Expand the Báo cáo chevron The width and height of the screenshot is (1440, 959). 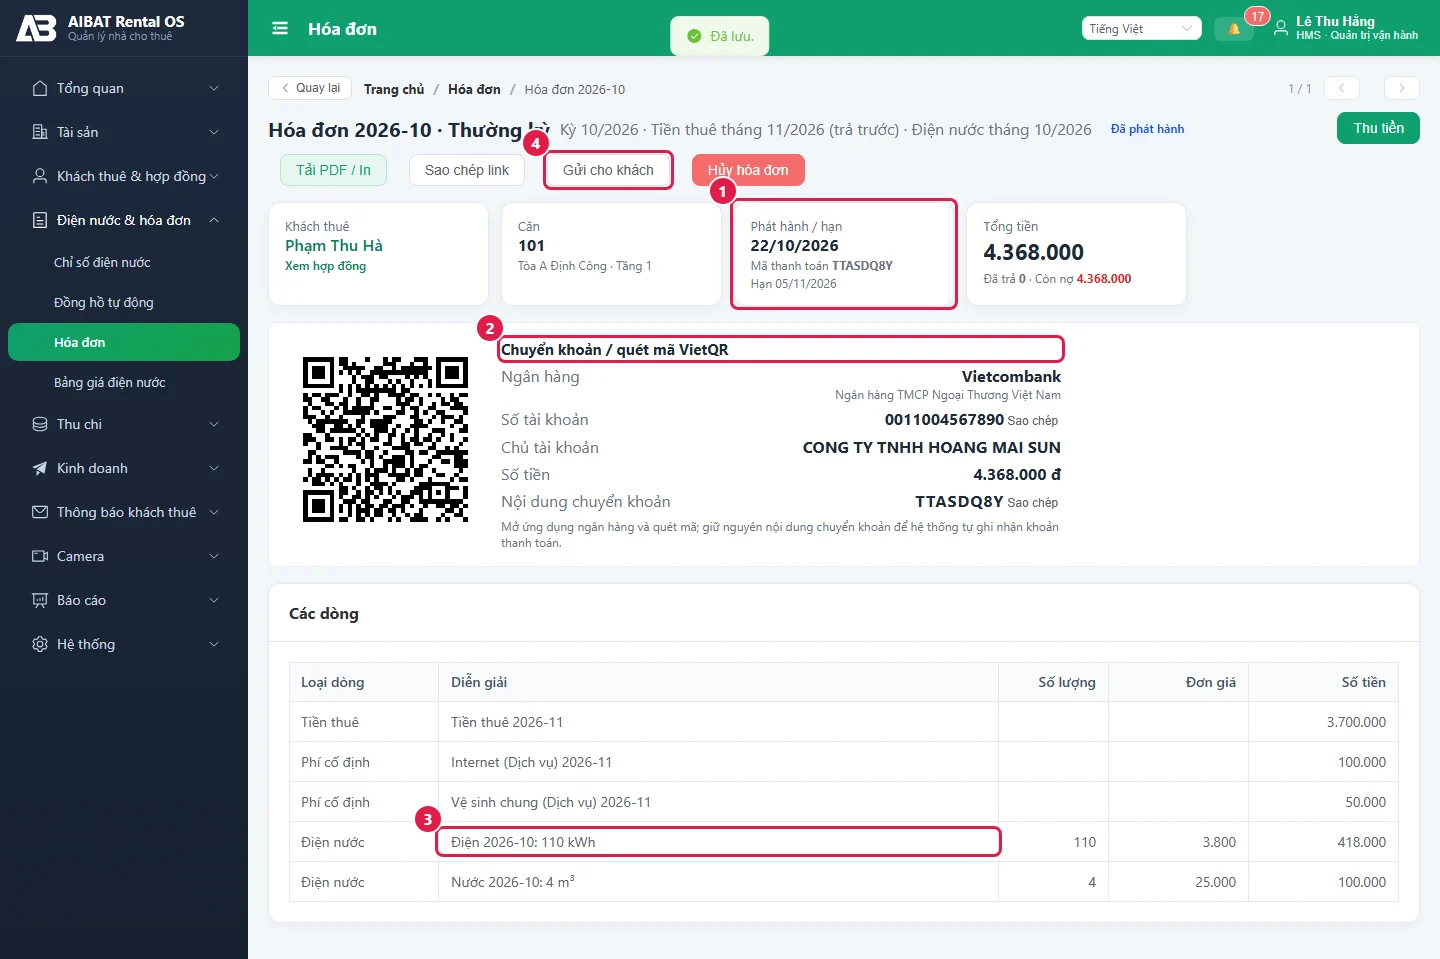click(214, 600)
